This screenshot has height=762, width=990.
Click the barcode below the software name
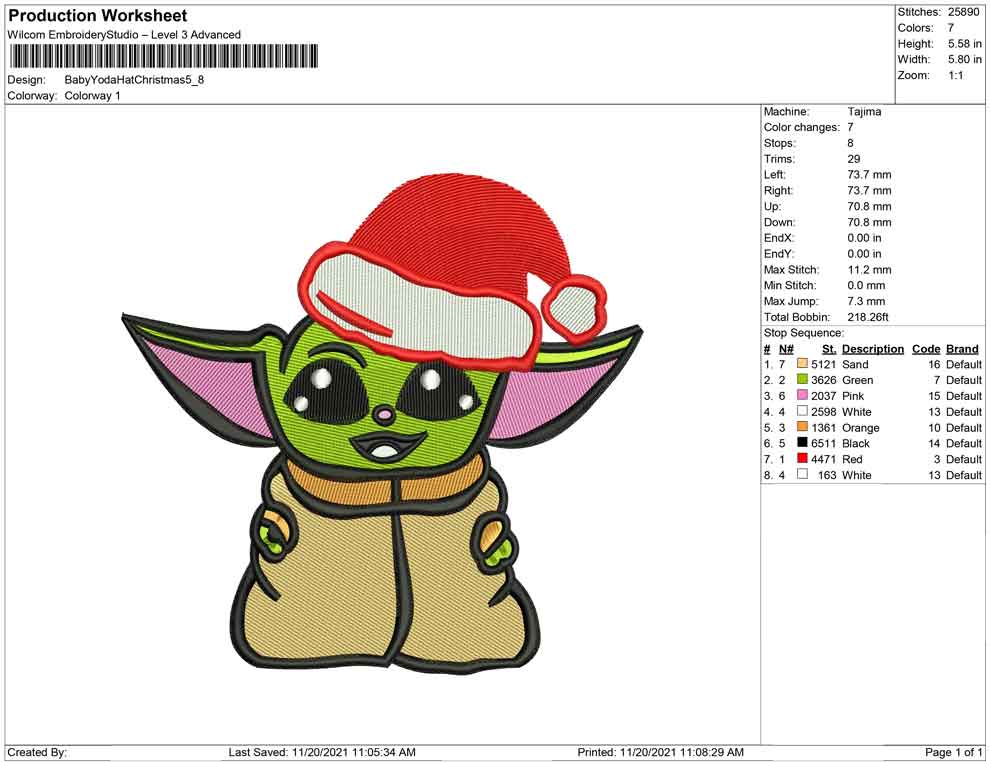163,56
